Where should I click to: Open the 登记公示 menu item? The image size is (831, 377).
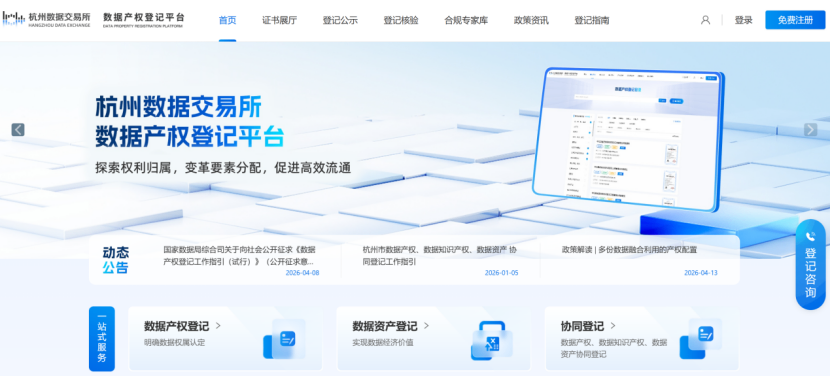click(340, 20)
